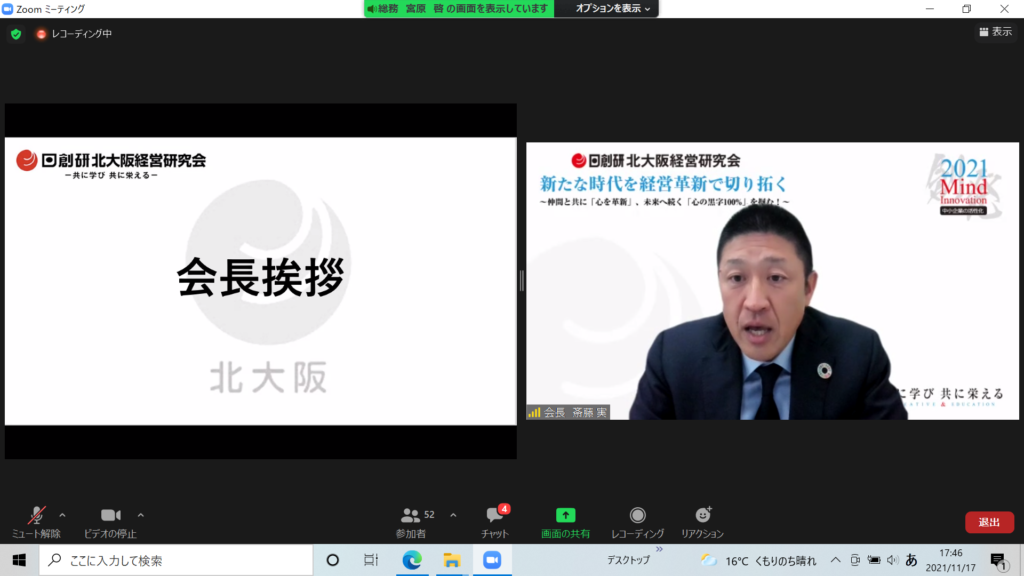Open the weather widget on taskbar
Image resolution: width=1024 pixels, height=576 pixels.
click(758, 560)
